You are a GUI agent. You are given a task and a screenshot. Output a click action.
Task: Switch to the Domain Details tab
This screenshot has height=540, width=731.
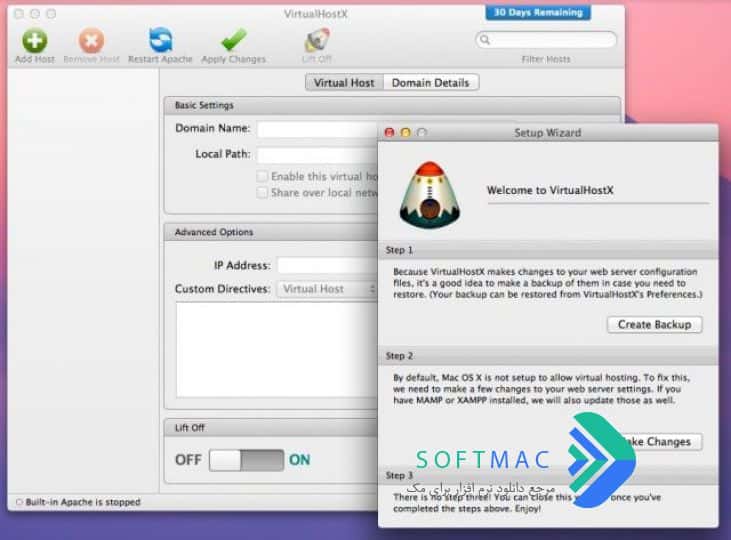coord(431,83)
